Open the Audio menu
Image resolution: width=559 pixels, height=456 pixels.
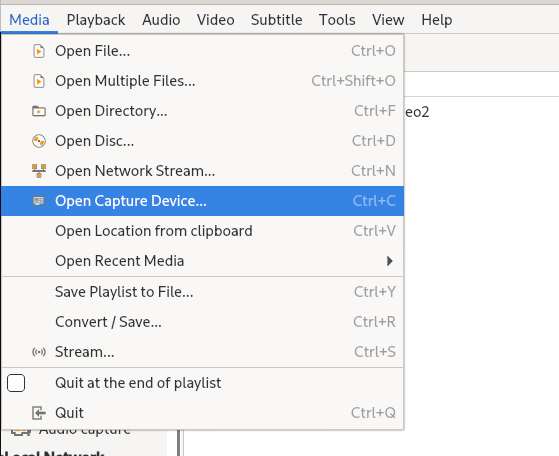click(x=161, y=20)
